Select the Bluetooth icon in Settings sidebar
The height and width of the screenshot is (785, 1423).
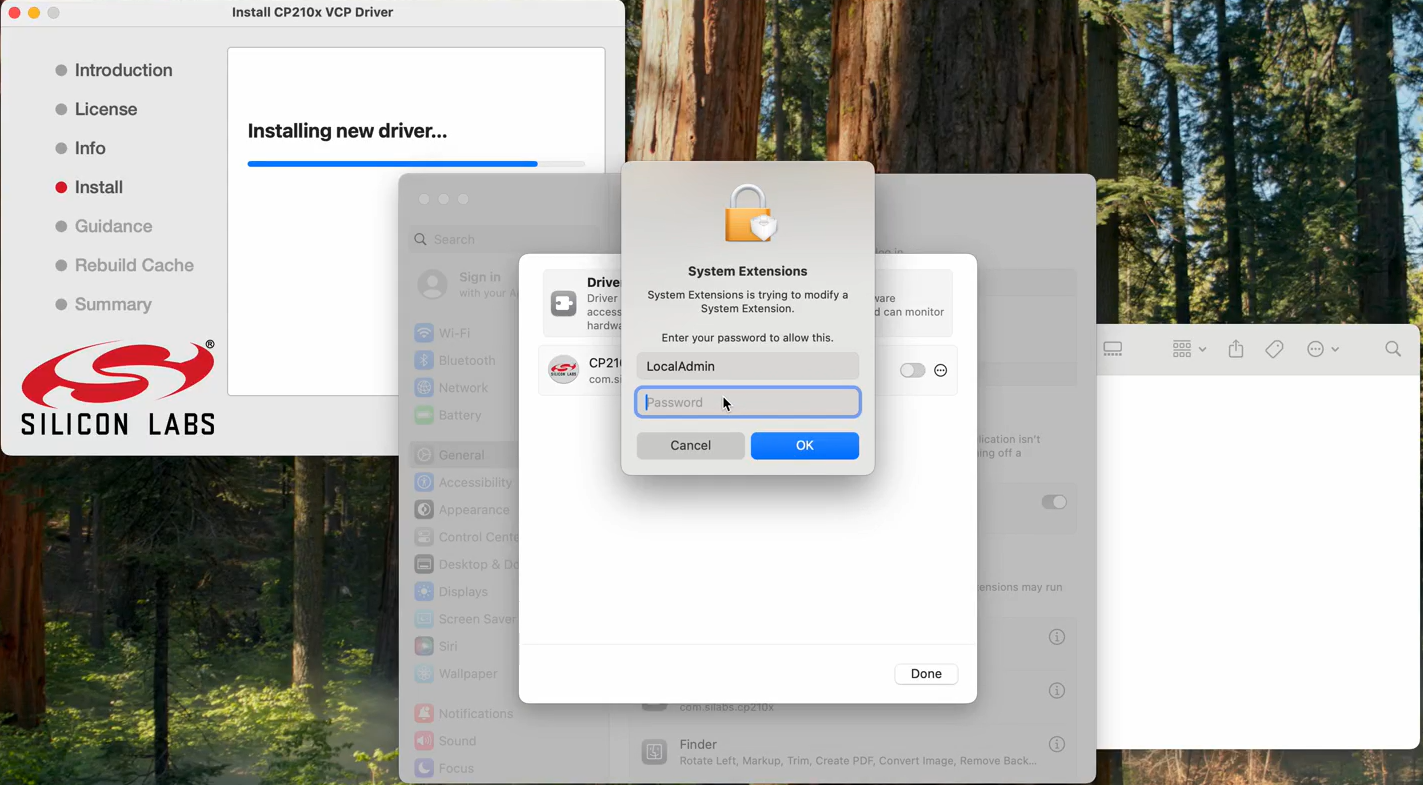point(424,360)
